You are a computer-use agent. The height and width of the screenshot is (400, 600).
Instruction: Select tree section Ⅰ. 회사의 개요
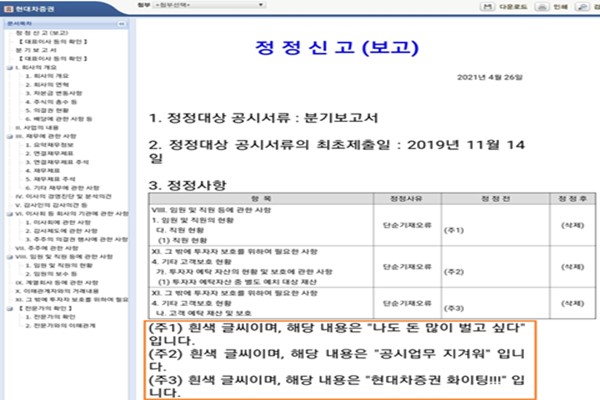pyautogui.click(x=36, y=67)
